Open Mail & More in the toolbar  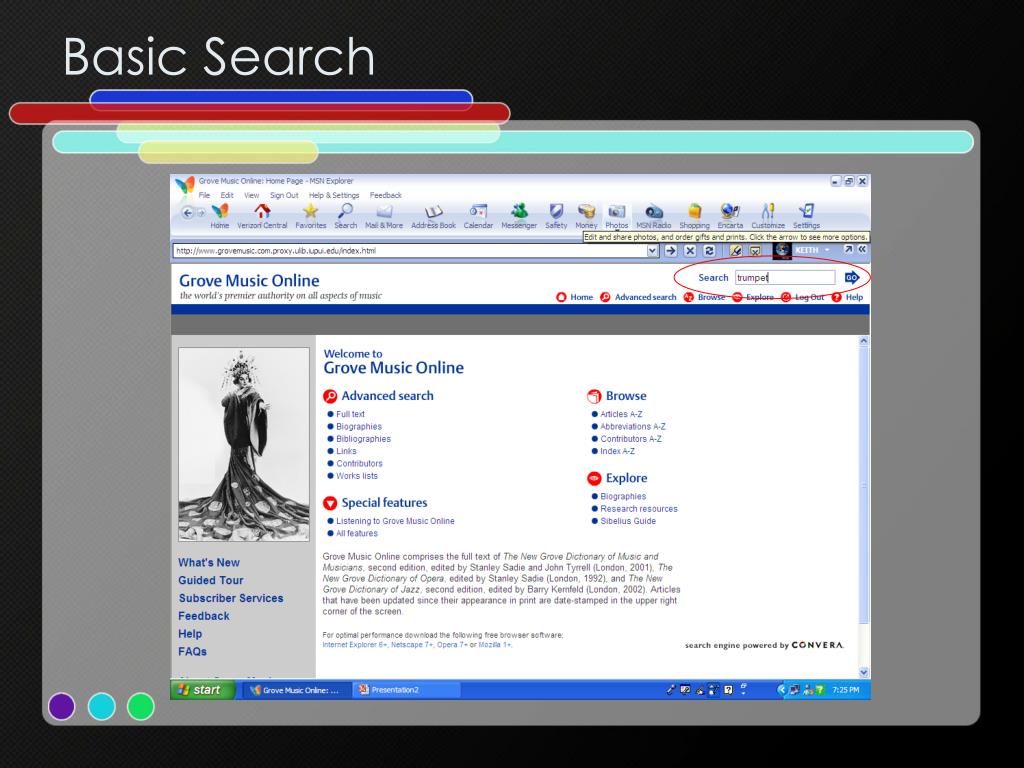(x=384, y=216)
